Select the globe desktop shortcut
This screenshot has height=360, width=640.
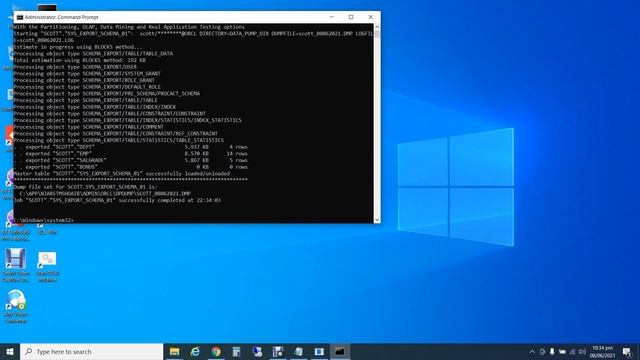[16, 306]
